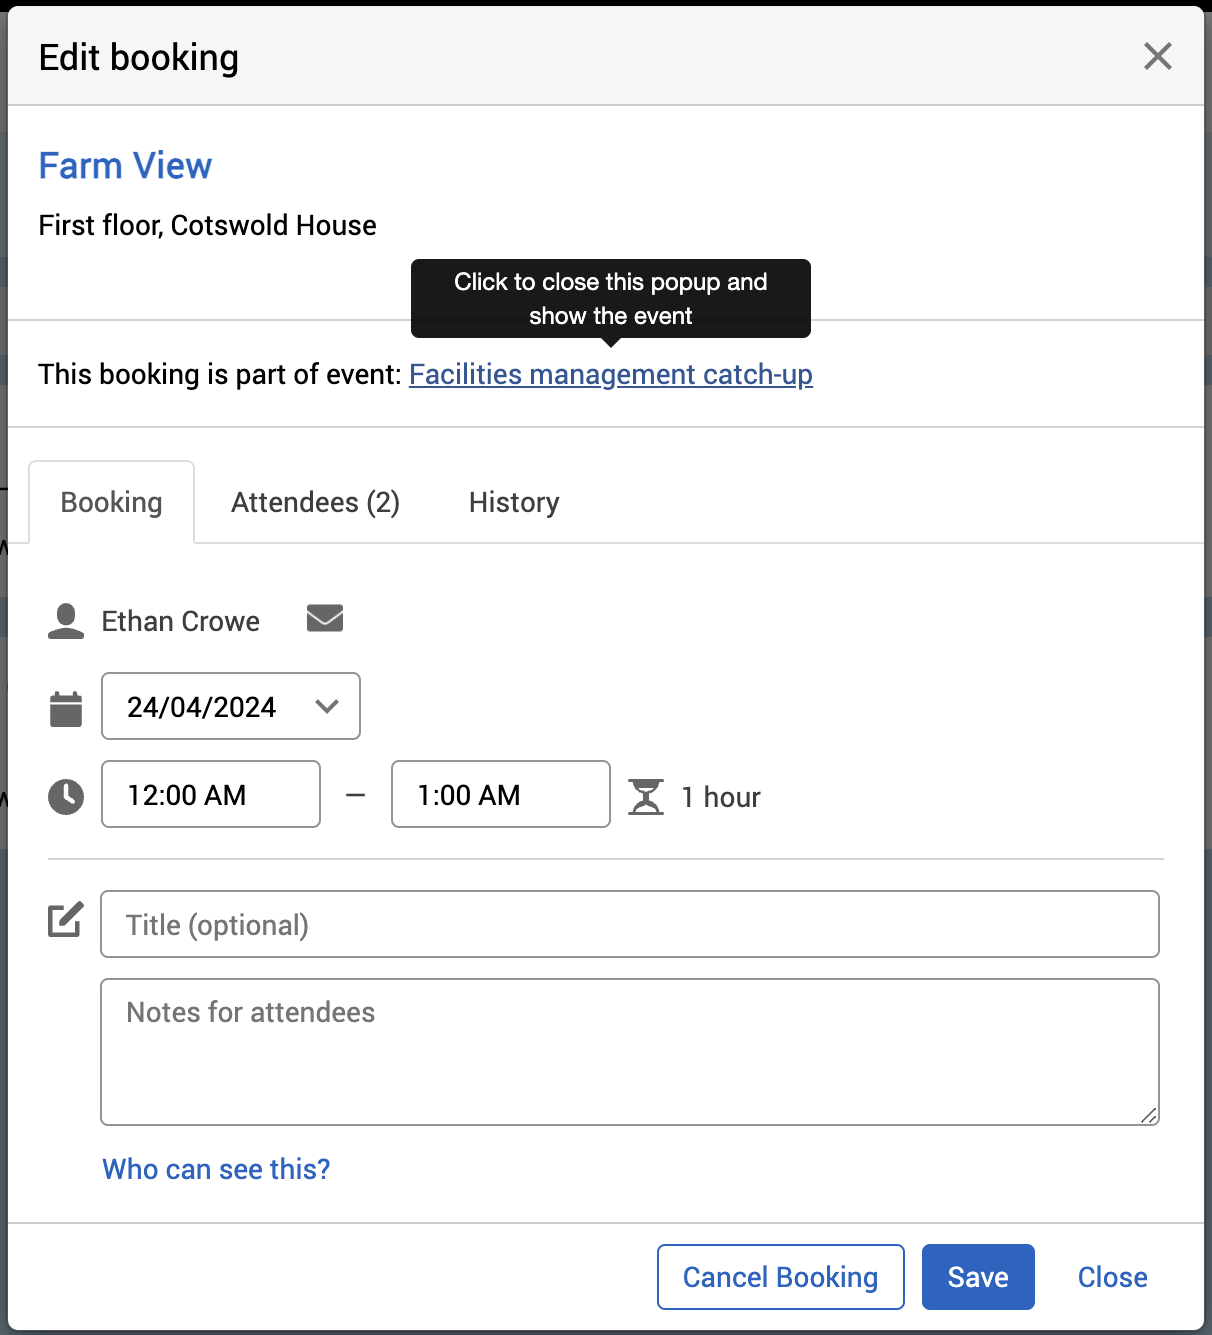Open the Facilities management catch-up event link
Image resolution: width=1212 pixels, height=1335 pixels.
(x=610, y=374)
